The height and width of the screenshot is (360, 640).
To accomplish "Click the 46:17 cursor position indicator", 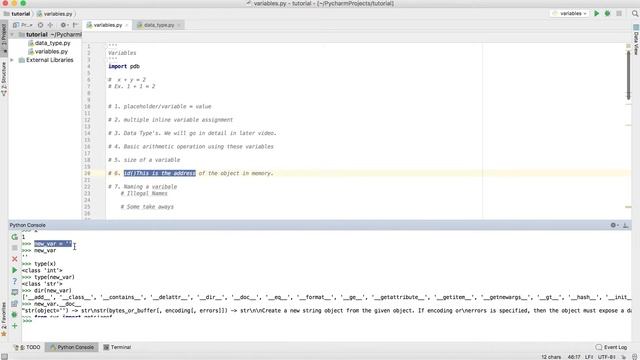I will (574, 357).
